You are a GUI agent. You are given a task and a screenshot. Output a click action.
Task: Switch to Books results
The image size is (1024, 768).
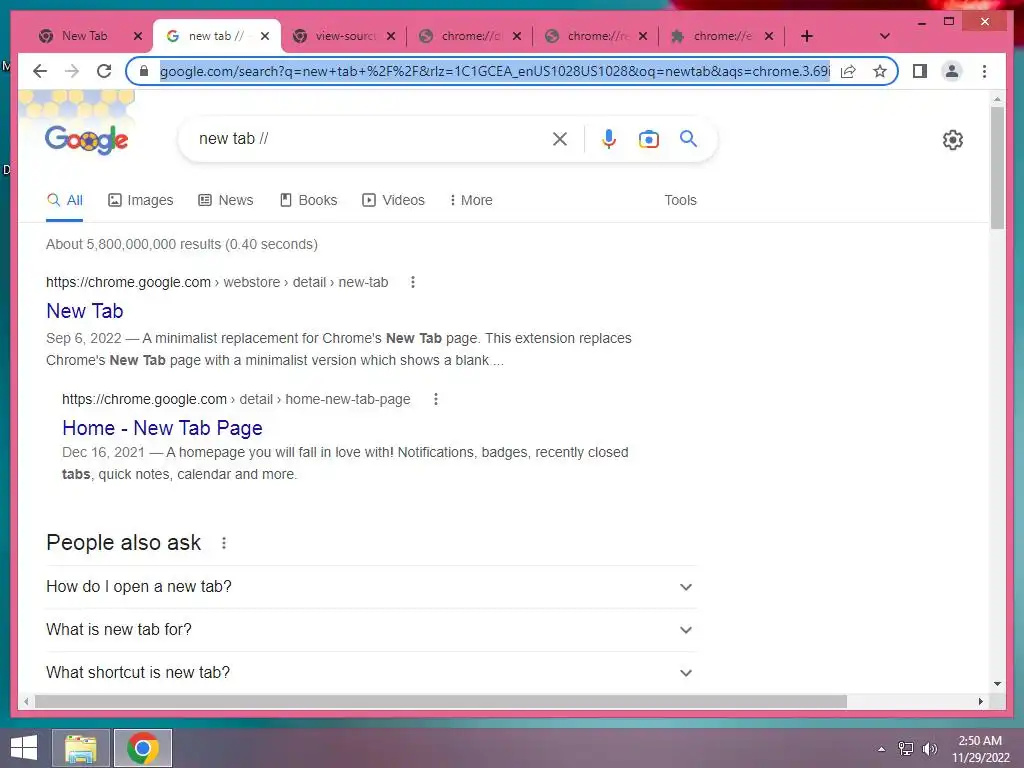pyautogui.click(x=308, y=200)
